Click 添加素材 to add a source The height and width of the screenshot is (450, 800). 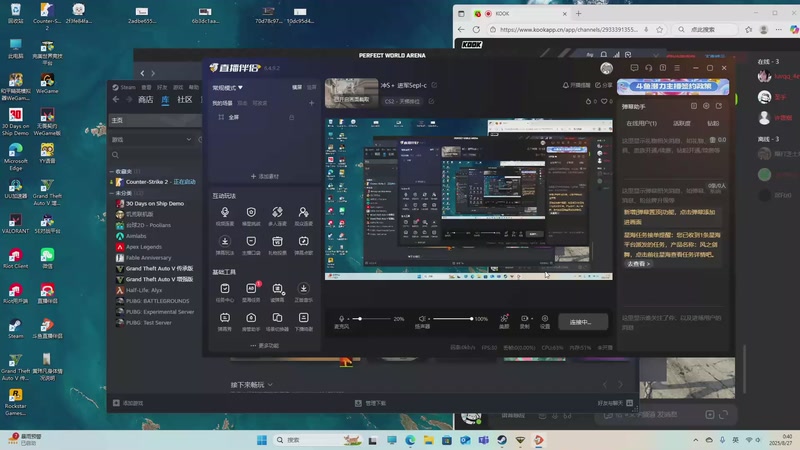coord(265,176)
